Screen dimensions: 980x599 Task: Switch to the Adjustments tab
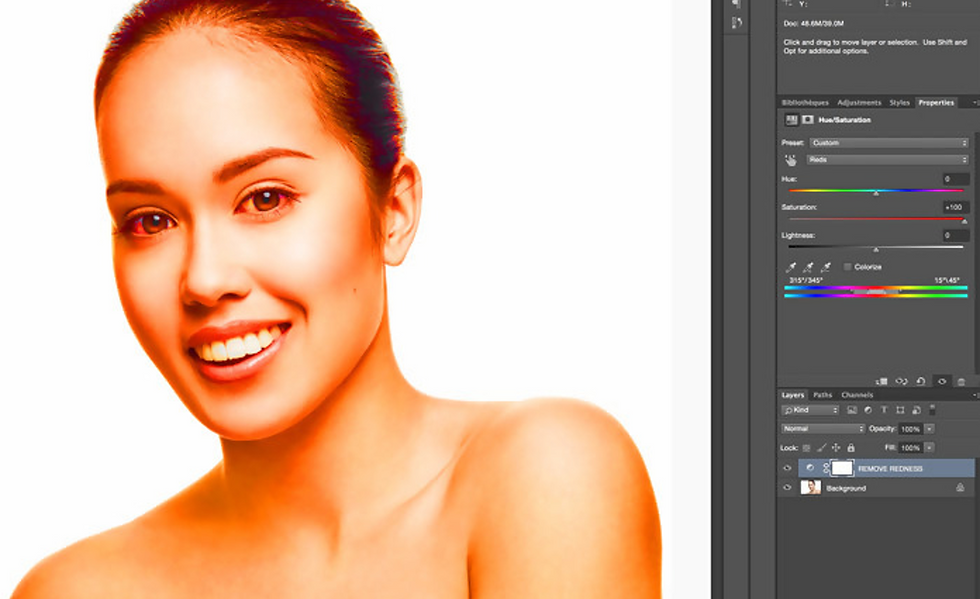pos(859,103)
